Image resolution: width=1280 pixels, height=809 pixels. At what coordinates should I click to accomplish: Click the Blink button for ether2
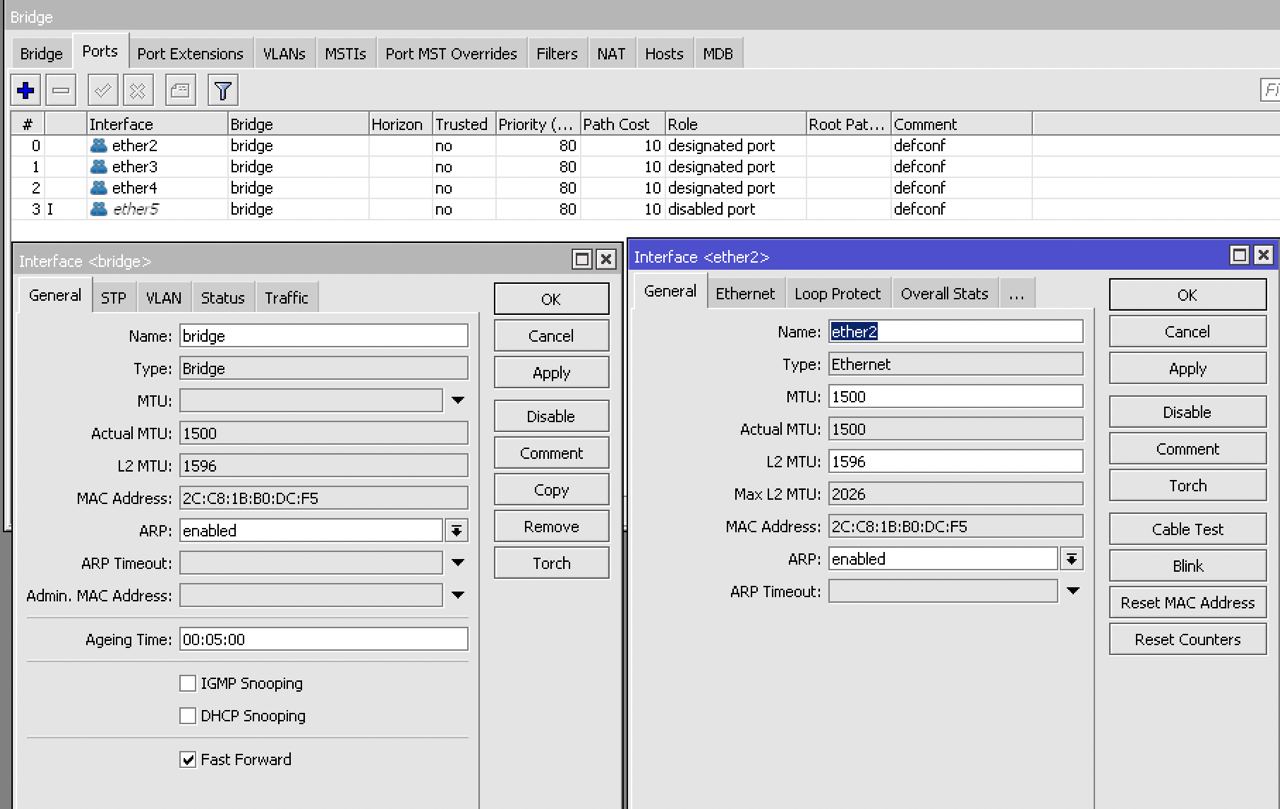click(x=1187, y=566)
